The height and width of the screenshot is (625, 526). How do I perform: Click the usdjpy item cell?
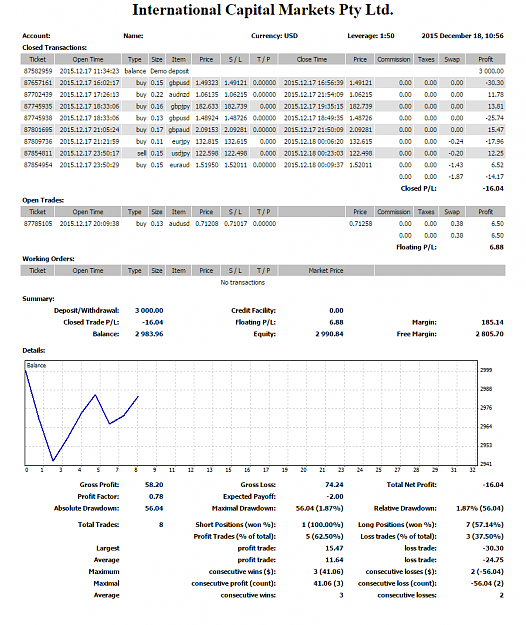180,153
